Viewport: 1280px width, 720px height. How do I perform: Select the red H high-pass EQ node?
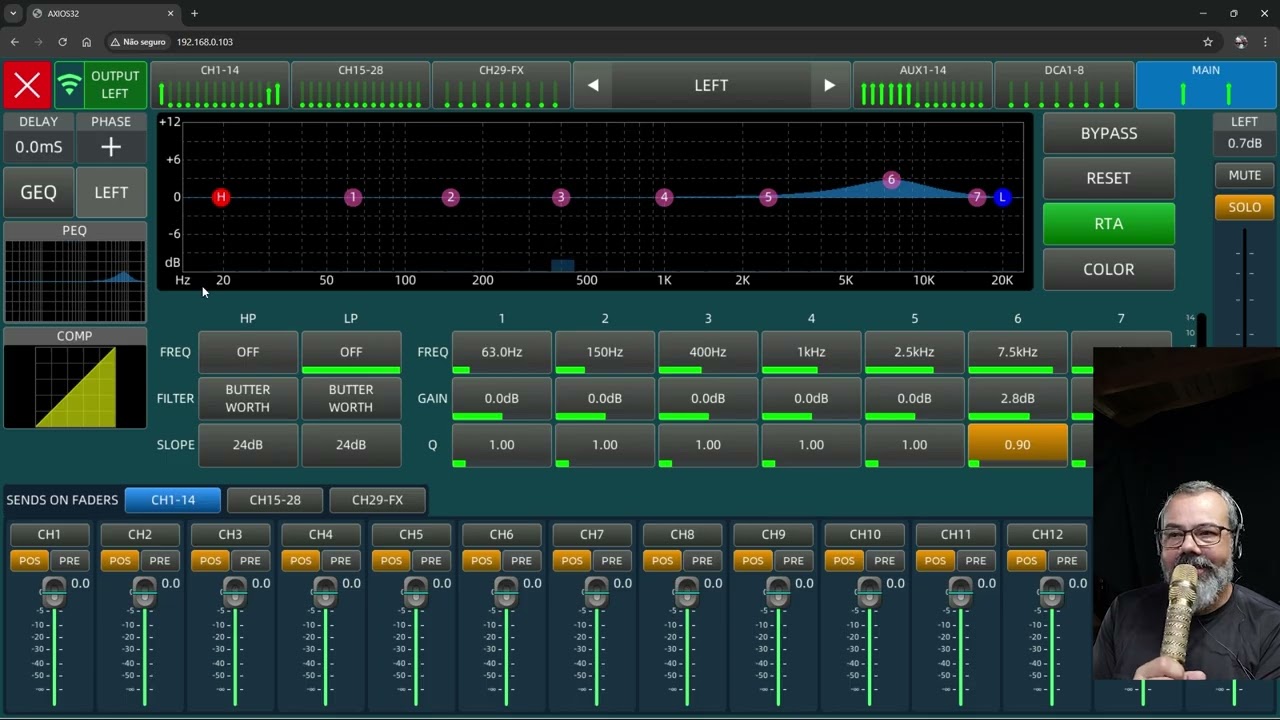click(x=221, y=197)
